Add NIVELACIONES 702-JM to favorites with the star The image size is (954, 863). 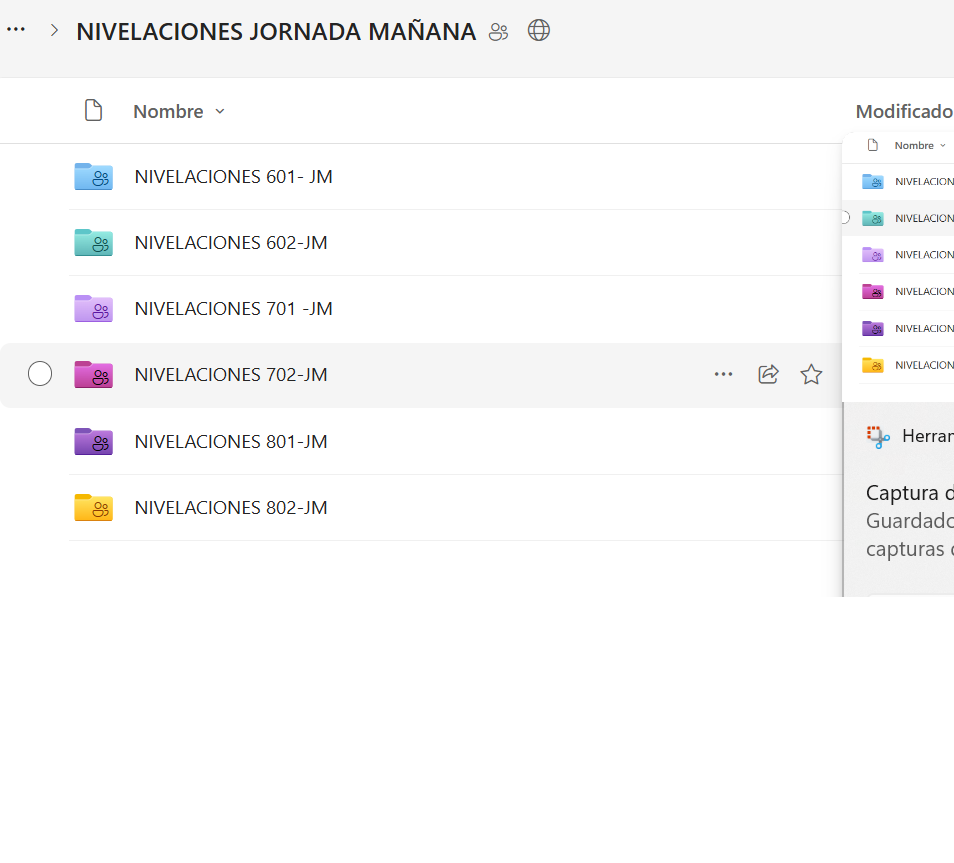811,374
